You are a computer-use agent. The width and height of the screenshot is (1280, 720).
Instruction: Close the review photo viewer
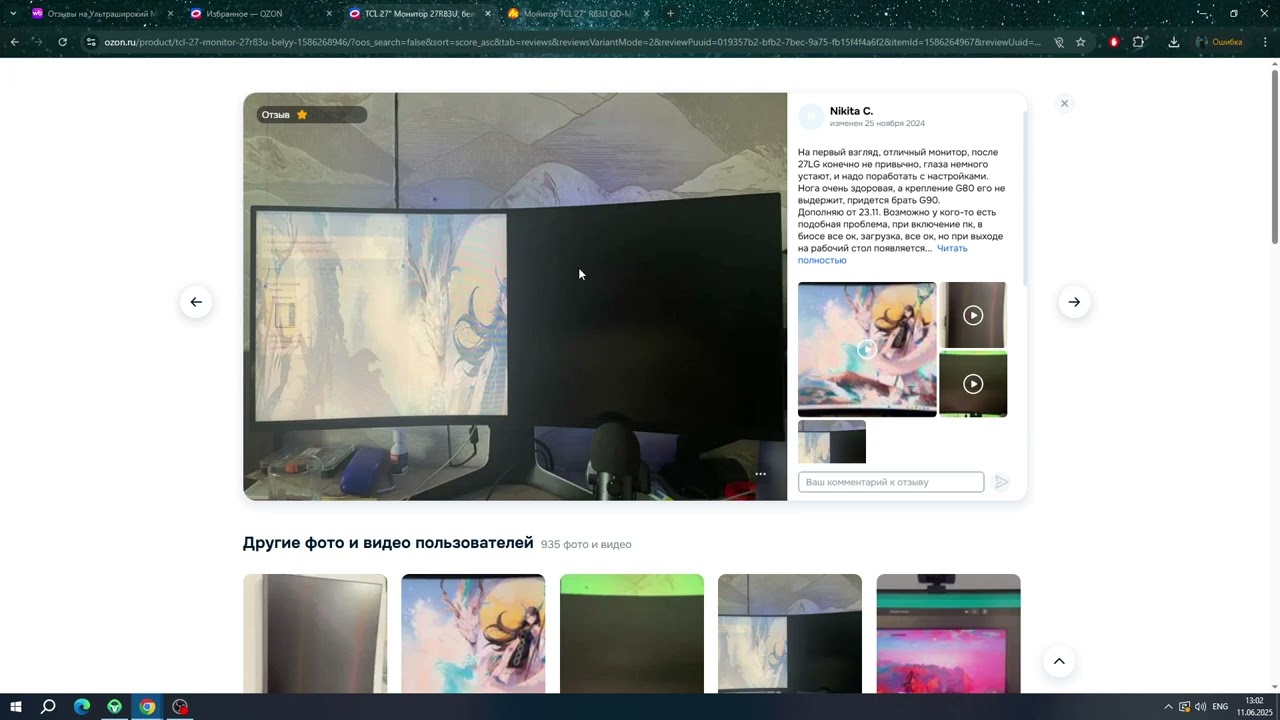[1064, 104]
